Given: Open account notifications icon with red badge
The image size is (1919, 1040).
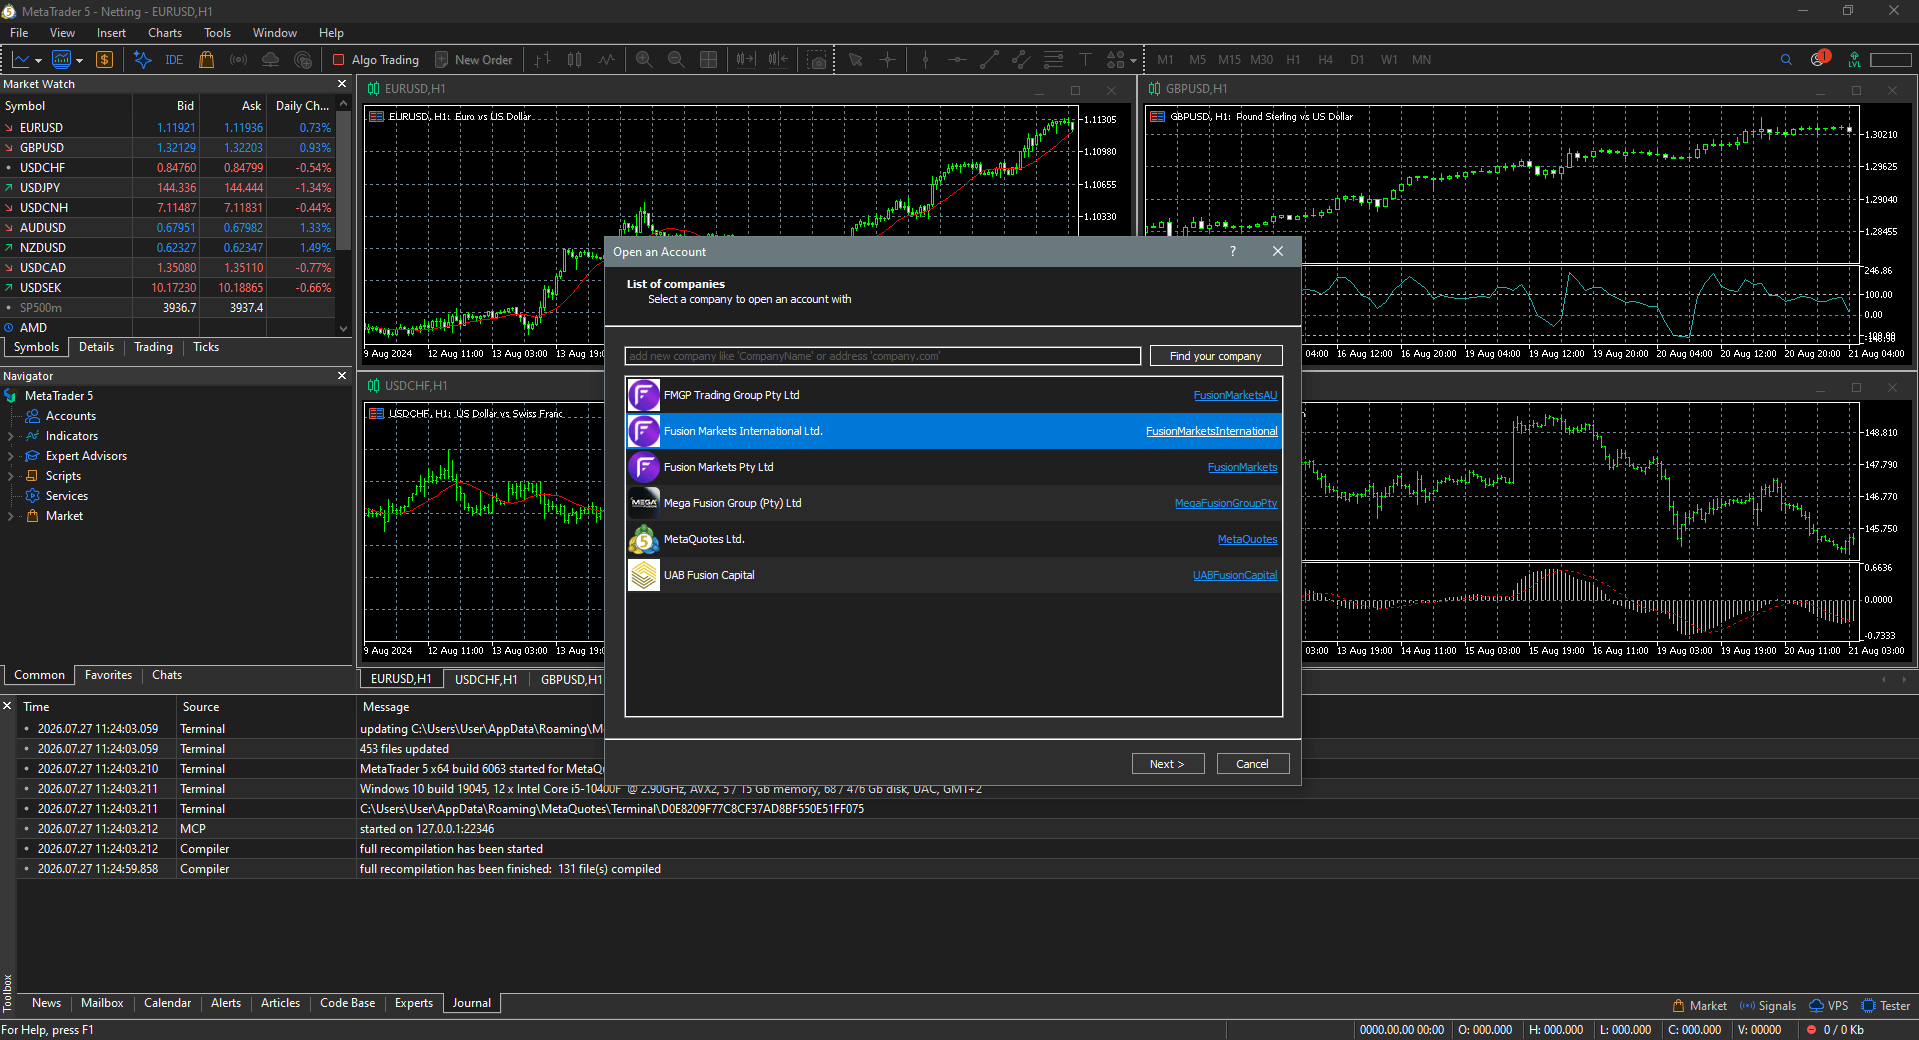Looking at the screenshot, I should (1819, 59).
